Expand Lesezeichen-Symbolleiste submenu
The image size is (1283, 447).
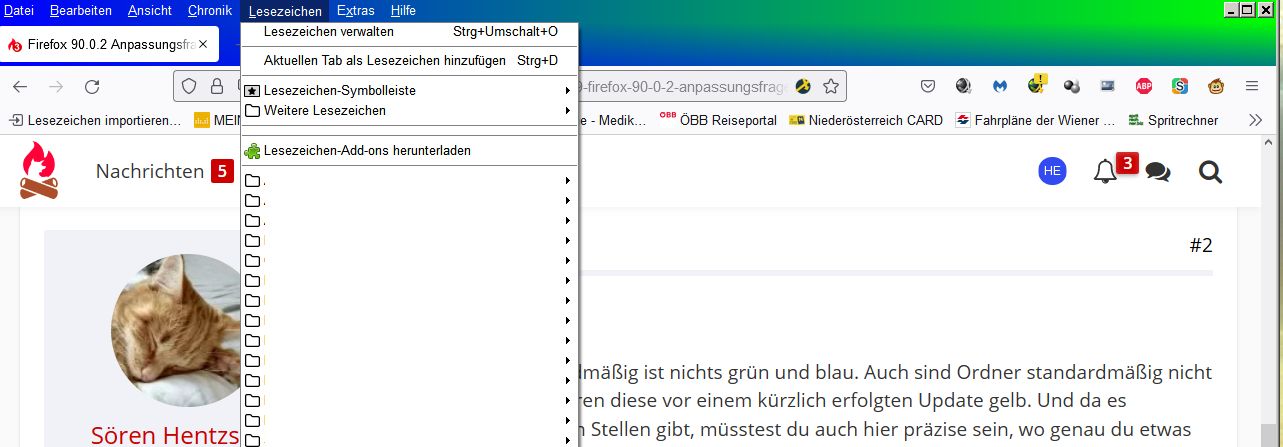410,91
